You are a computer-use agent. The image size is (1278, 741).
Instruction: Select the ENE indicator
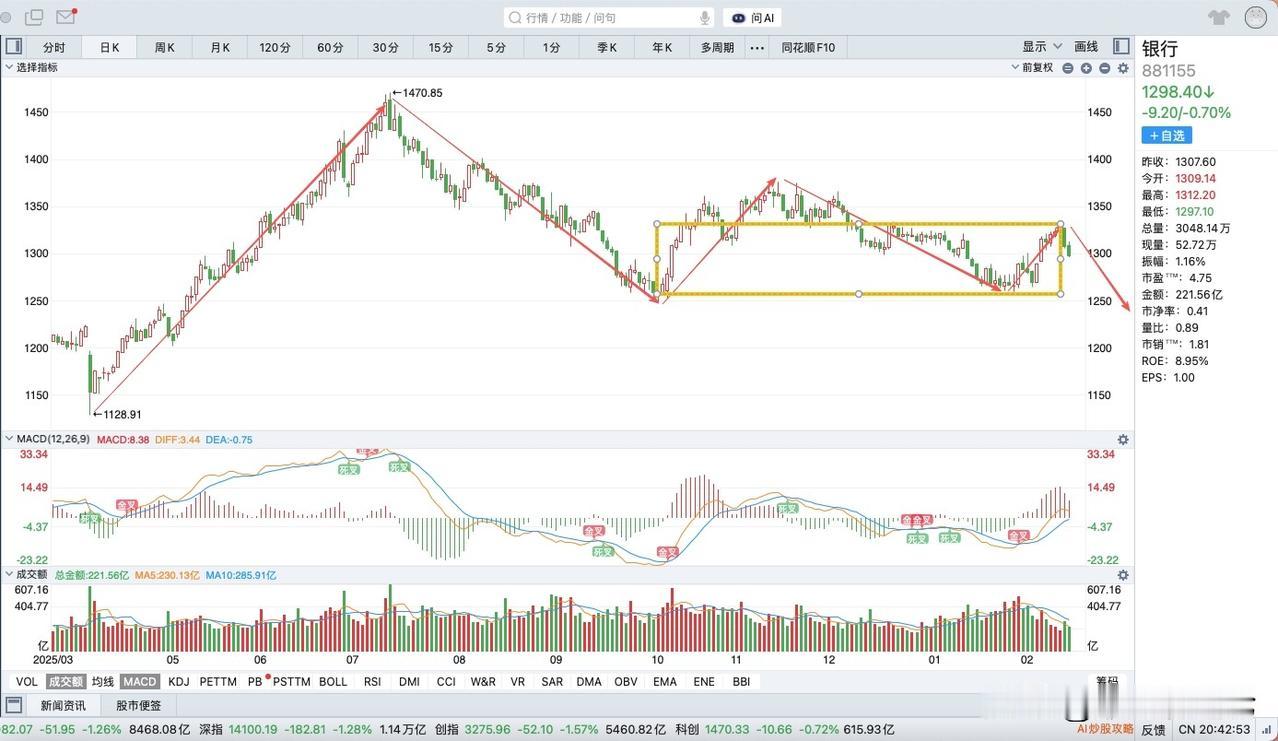(x=704, y=682)
